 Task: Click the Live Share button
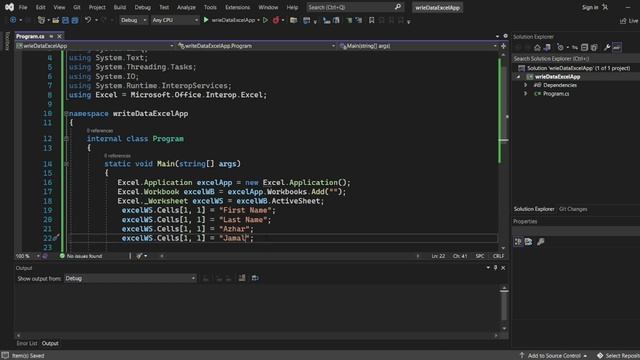coord(629,21)
